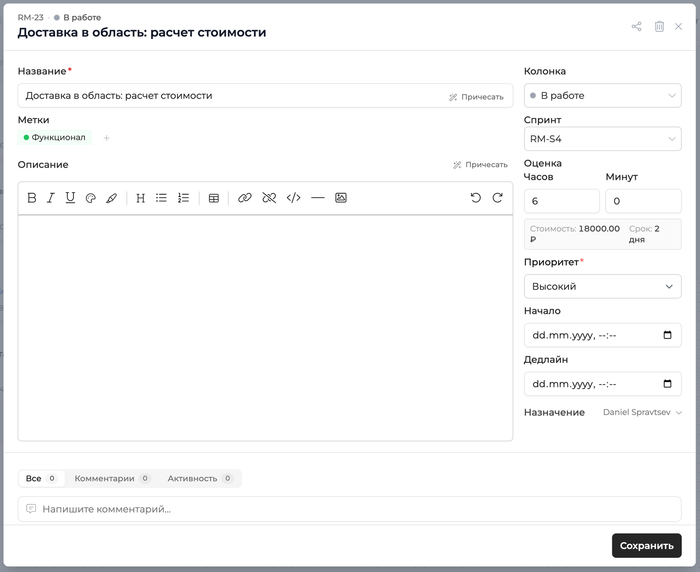The height and width of the screenshot is (572, 700).
Task: Delete task with trash icon
Action: 659,26
